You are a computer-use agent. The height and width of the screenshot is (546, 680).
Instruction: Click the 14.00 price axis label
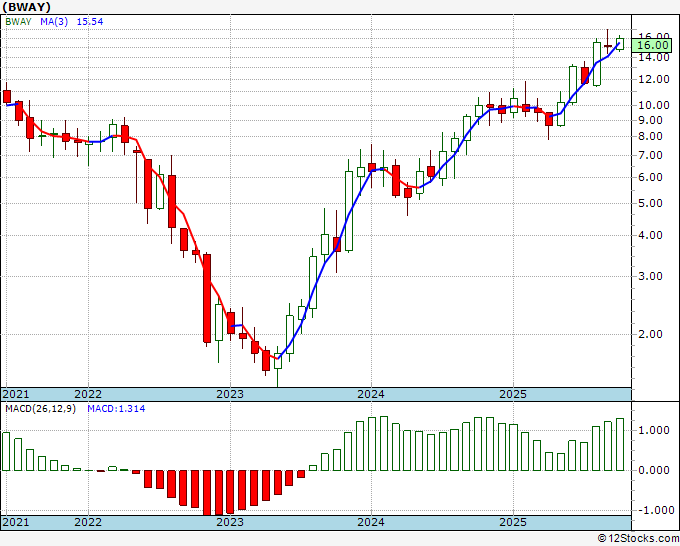pyautogui.click(x=653, y=57)
